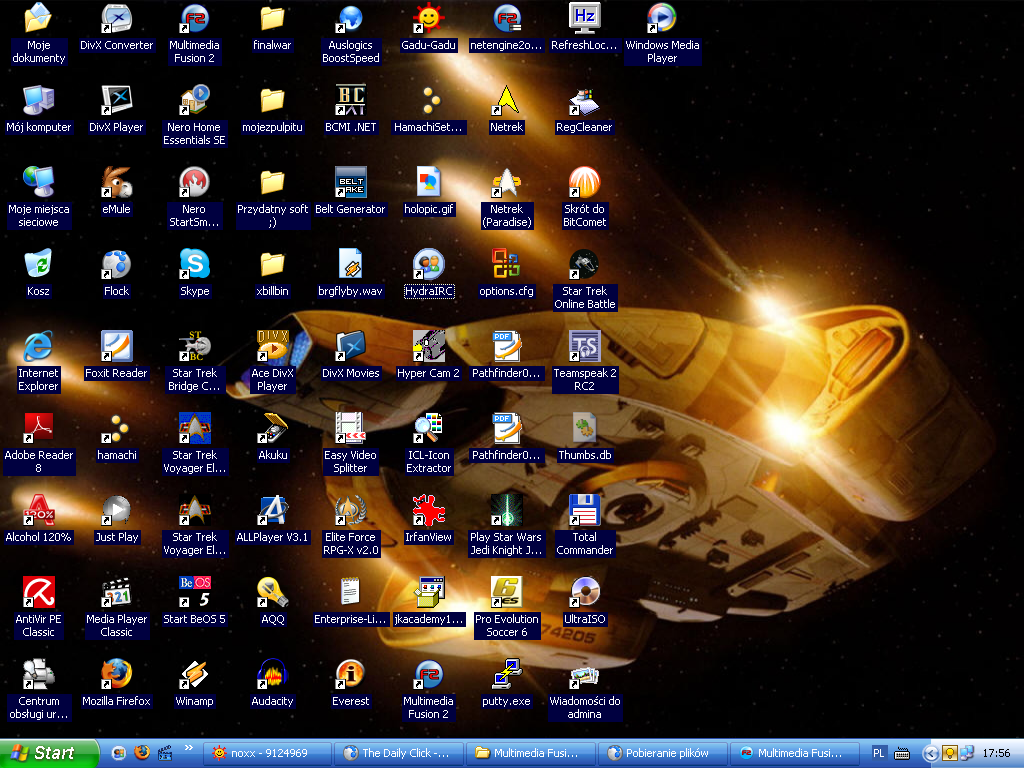Click the IrfanView red splat icon
The image size is (1024, 768).
(x=428, y=510)
